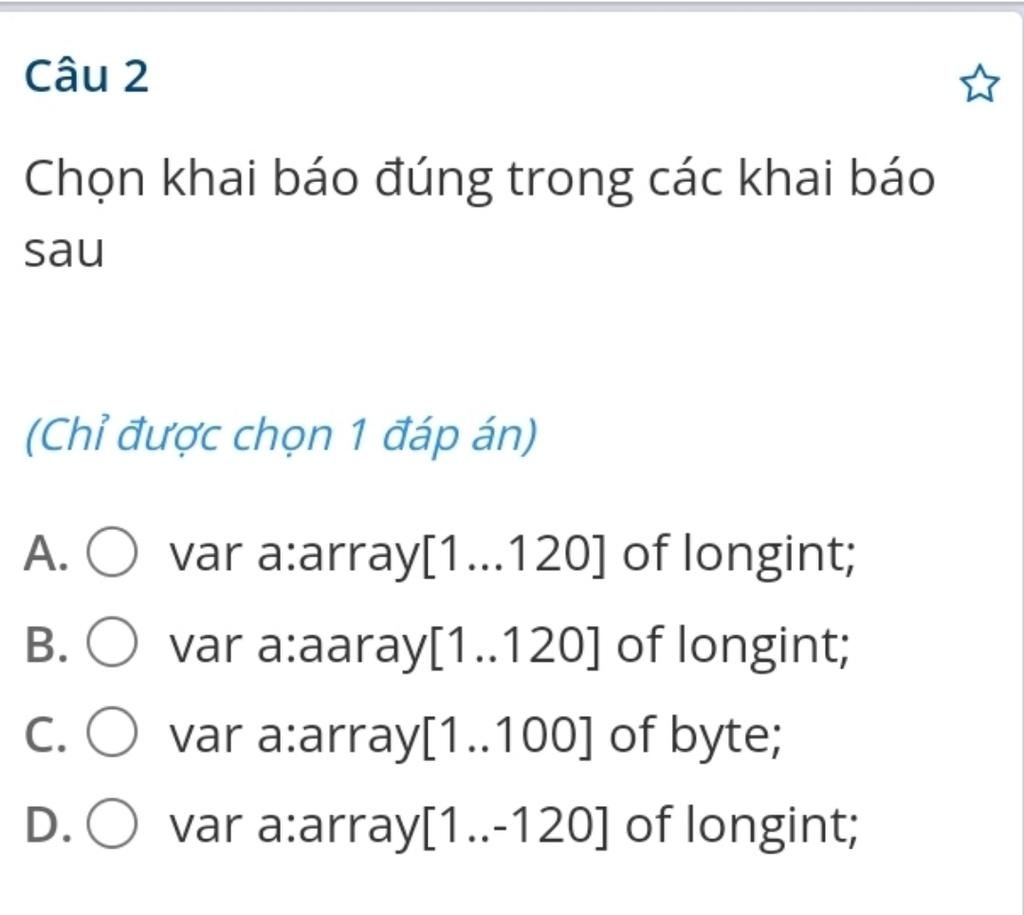The height and width of the screenshot is (915, 1024).
Task: Click the hint '(Chỉ được chọn 1 đáp án)'
Action: click(281, 435)
